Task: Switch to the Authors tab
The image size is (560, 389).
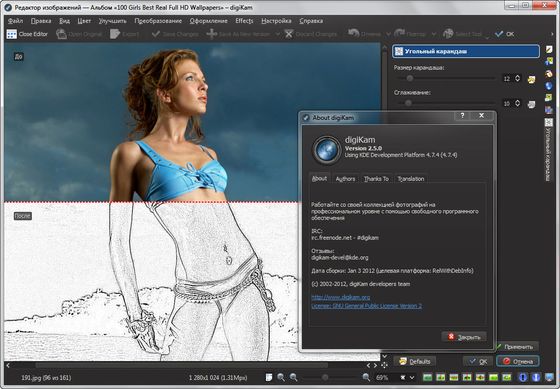Action: coord(345,179)
